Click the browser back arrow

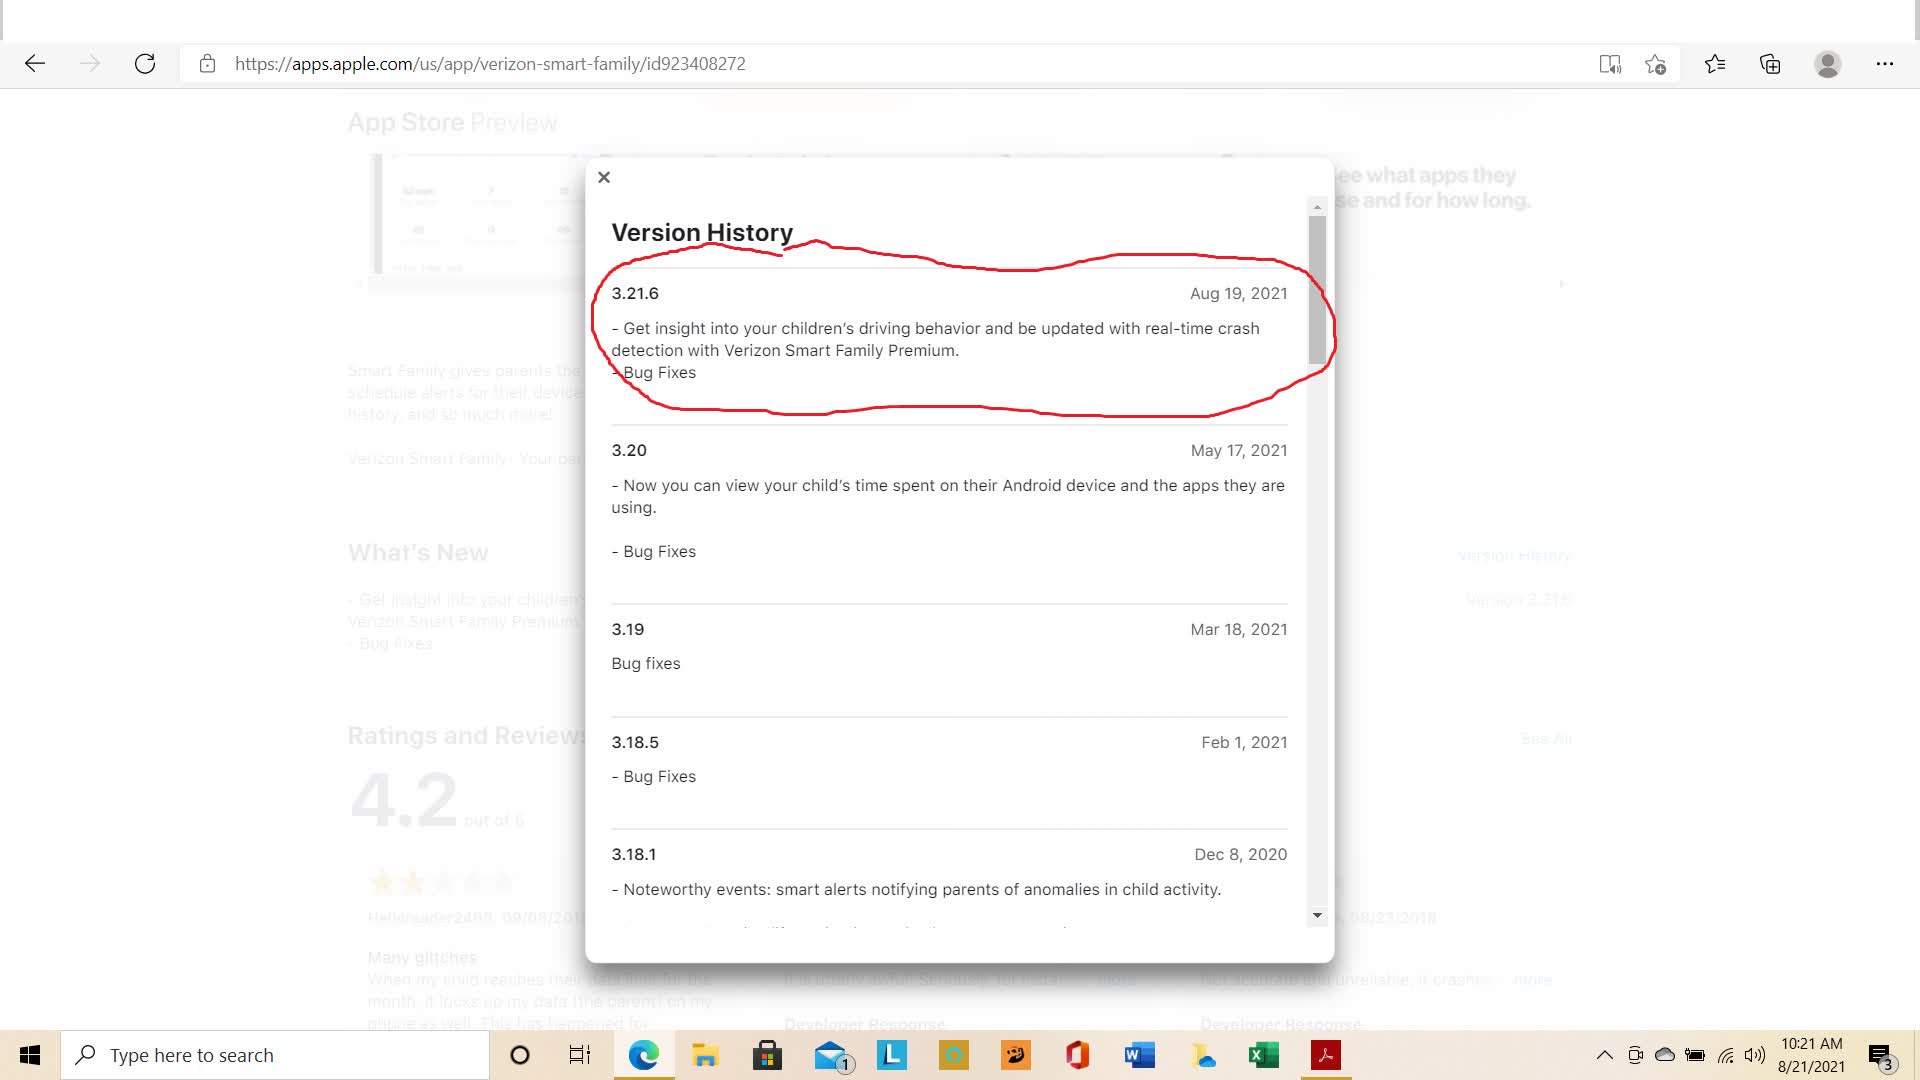[35, 64]
